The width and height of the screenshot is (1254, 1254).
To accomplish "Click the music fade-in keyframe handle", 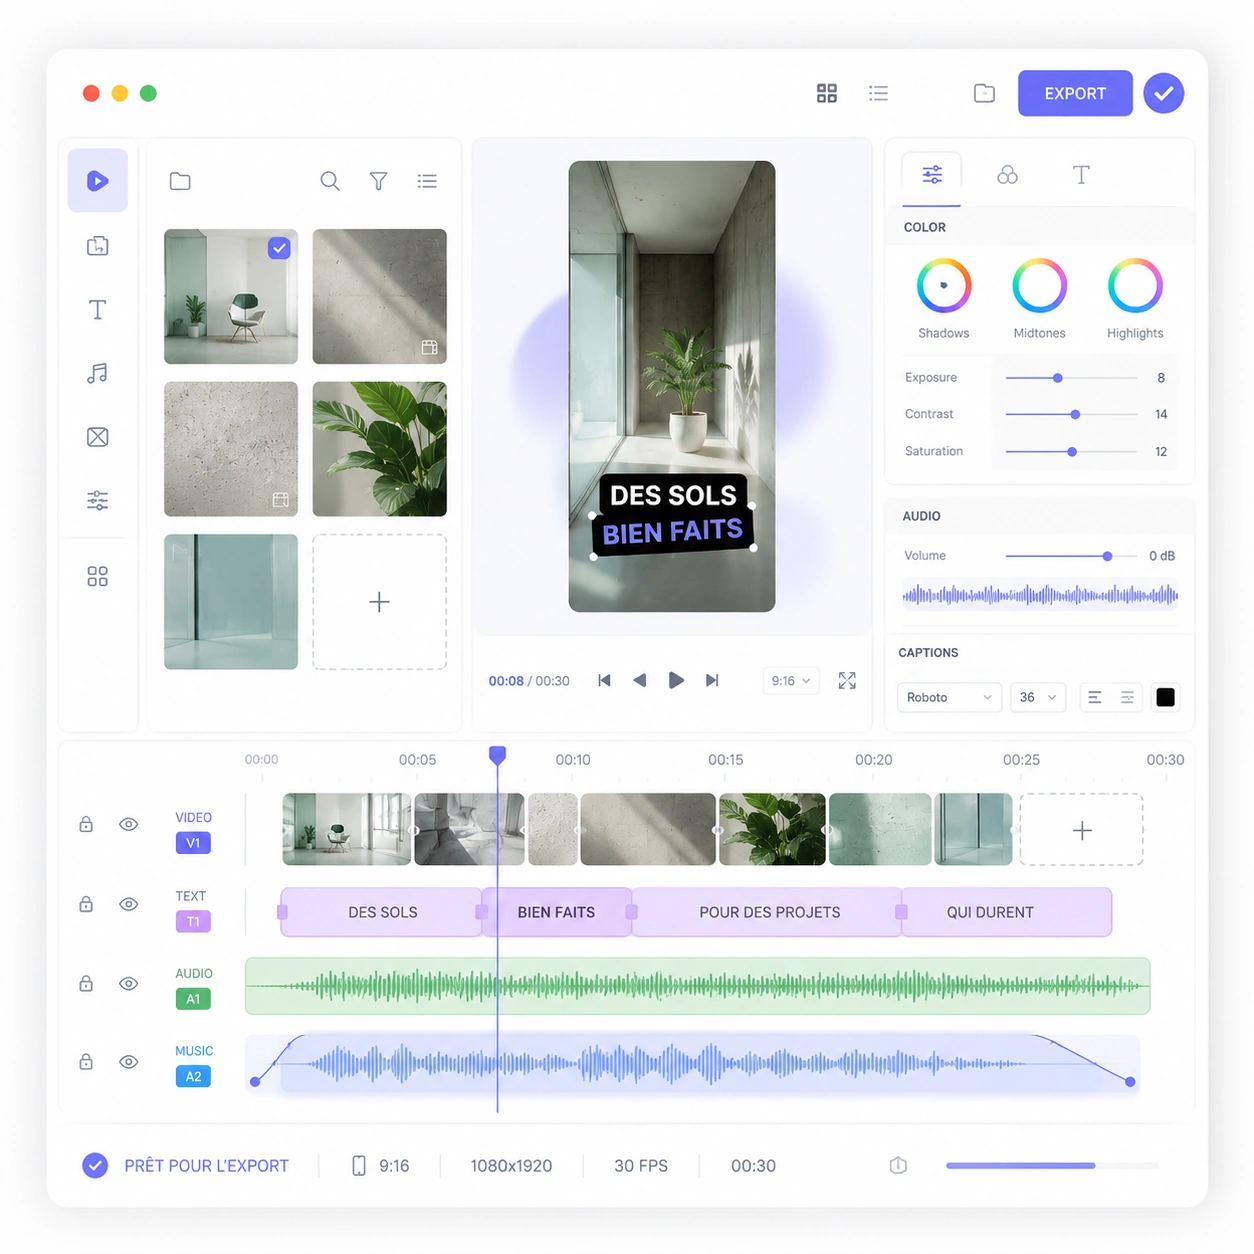I will pos(255,1082).
